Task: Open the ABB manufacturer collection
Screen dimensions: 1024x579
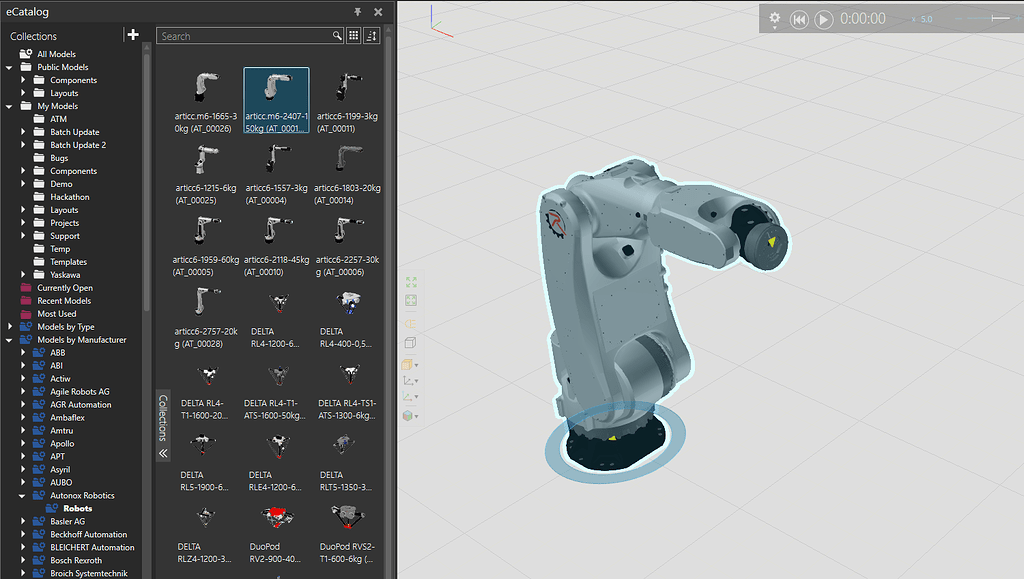Action: [57, 353]
